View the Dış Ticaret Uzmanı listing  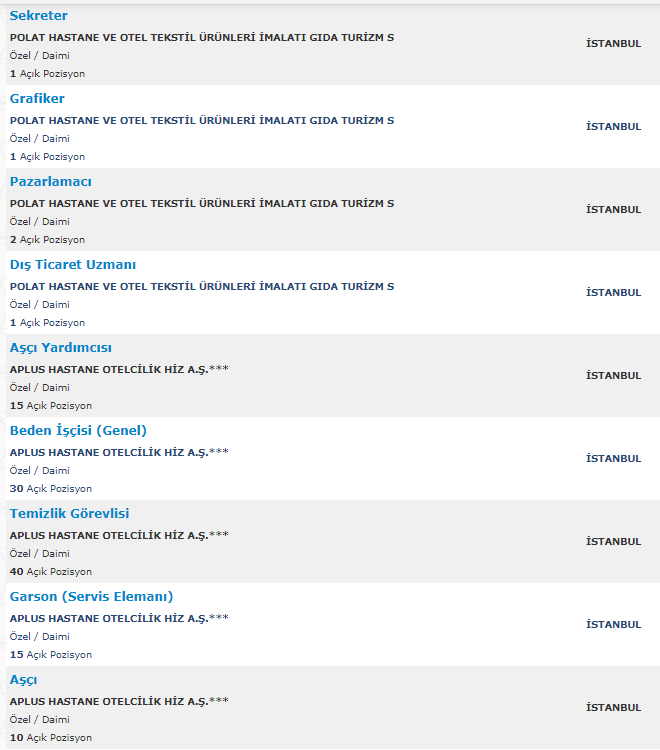click(73, 265)
